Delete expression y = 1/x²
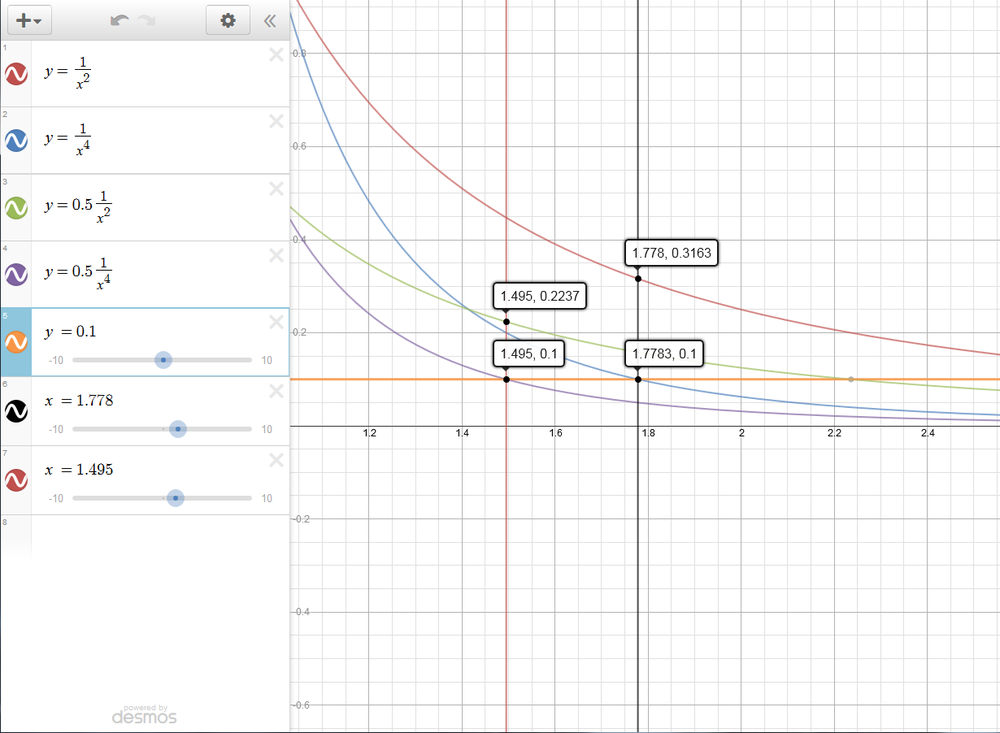The height and width of the screenshot is (733, 1000). tap(276, 55)
